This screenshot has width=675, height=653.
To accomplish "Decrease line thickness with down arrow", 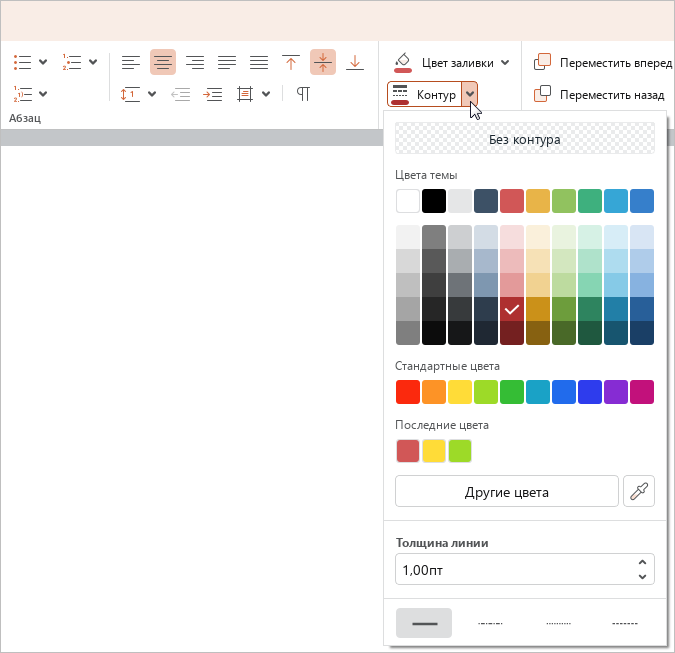I will [642, 576].
